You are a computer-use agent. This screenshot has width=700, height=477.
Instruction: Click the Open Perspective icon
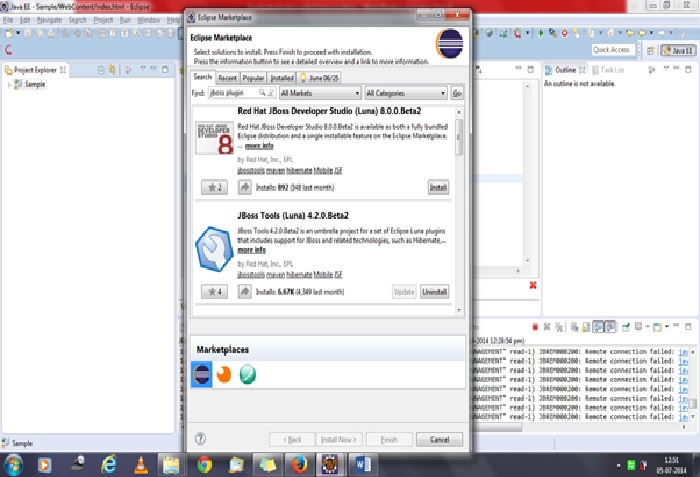pos(651,50)
